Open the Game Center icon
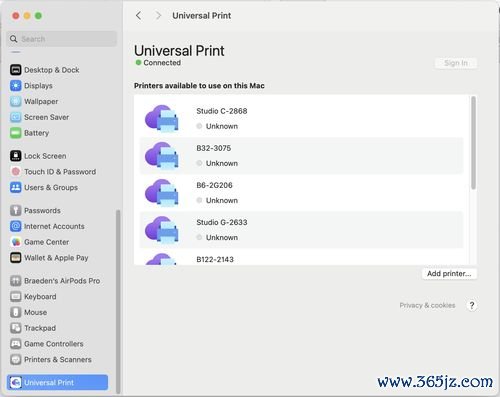The image size is (500, 397). [16, 242]
